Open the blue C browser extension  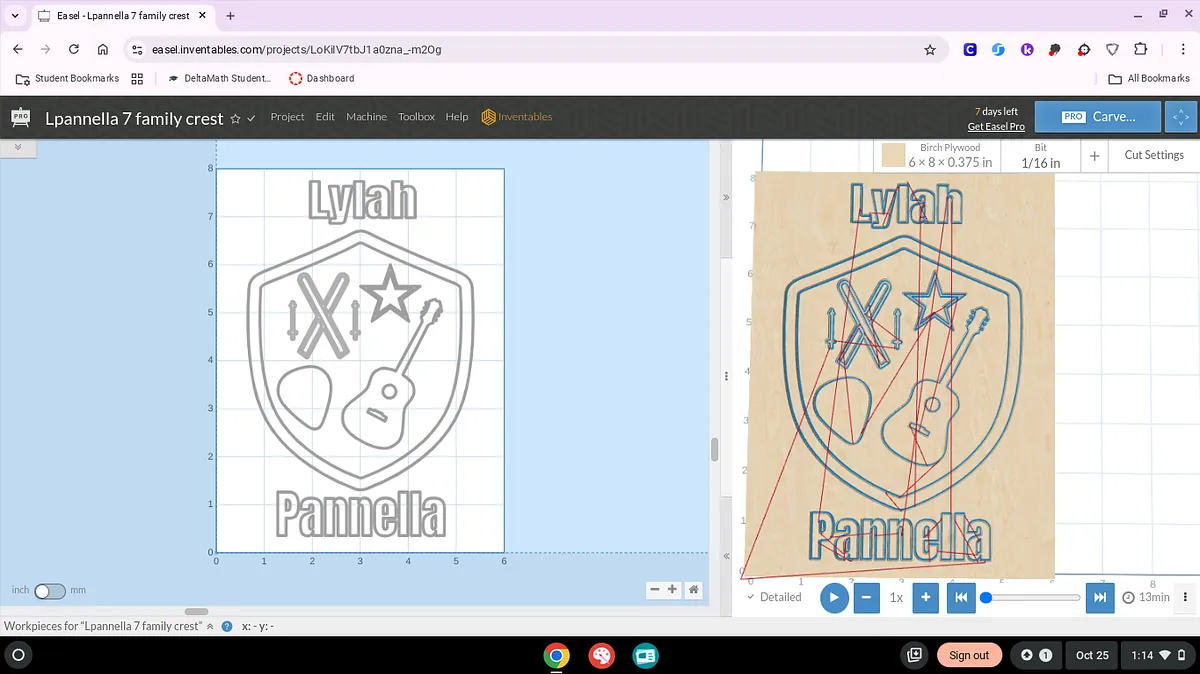970,49
